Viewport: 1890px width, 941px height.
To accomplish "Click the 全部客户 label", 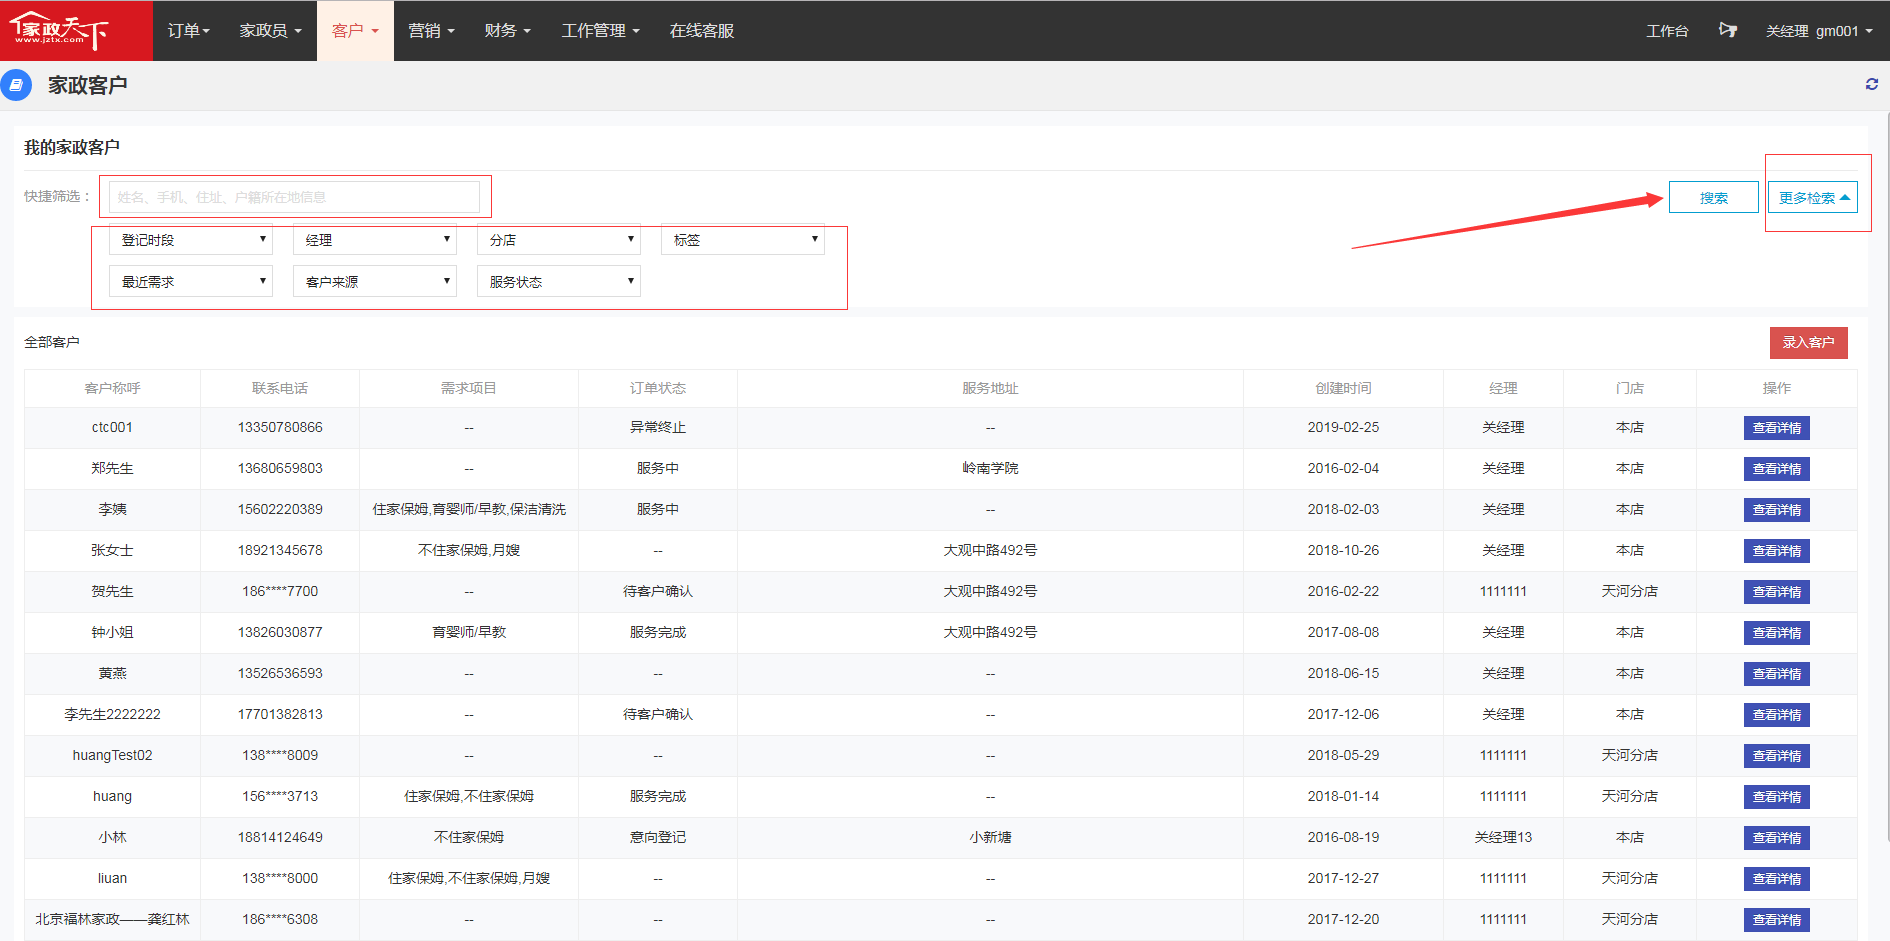I will pos(52,342).
